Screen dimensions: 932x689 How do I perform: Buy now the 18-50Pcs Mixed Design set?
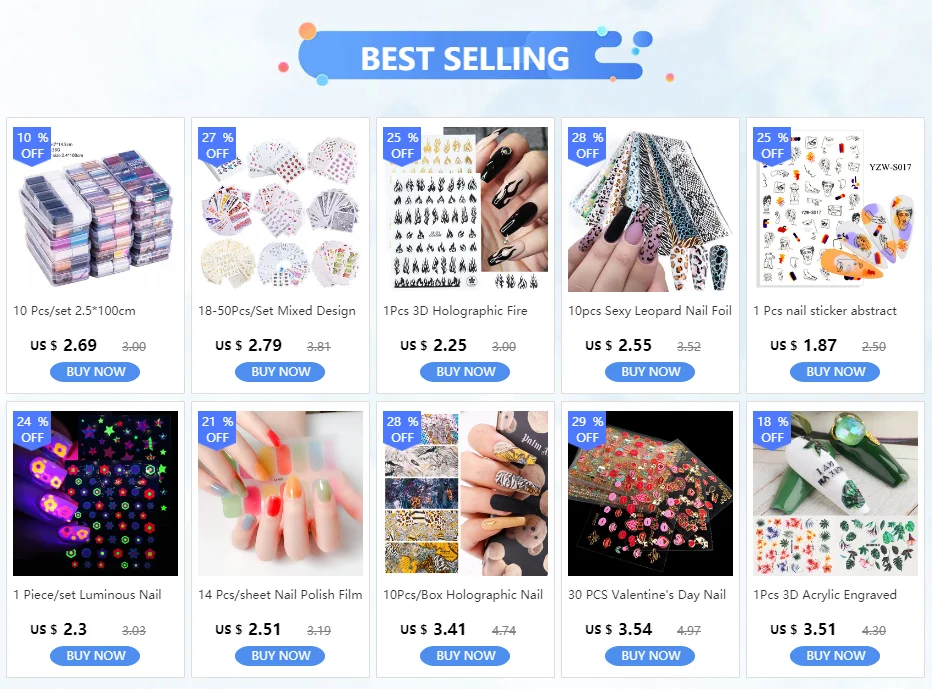click(x=281, y=372)
